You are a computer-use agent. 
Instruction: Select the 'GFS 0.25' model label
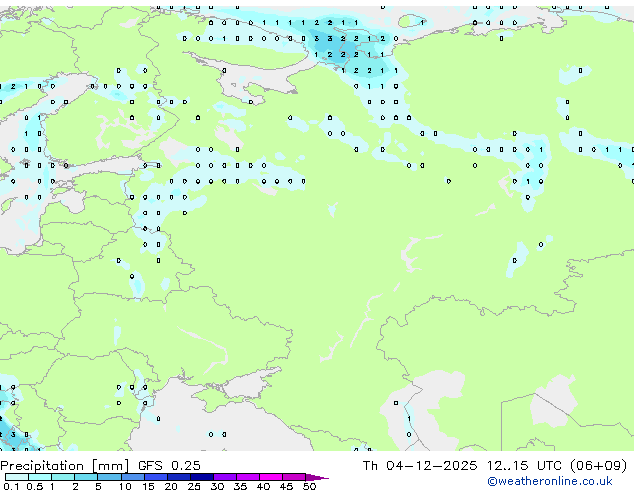pyautogui.click(x=169, y=466)
